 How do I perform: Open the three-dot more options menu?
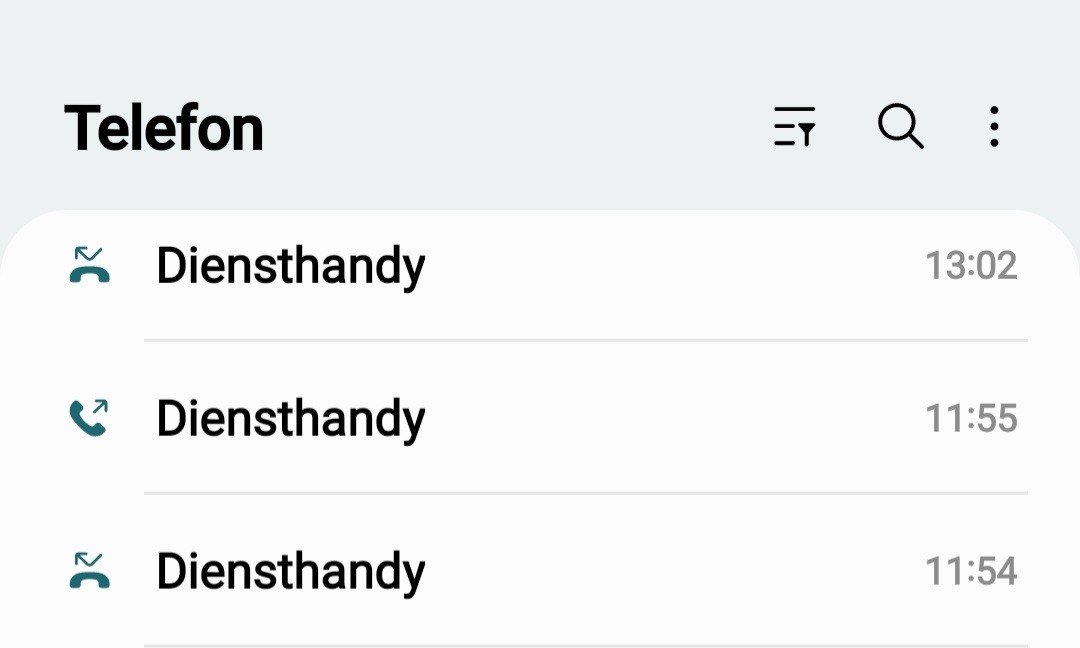pos(993,128)
